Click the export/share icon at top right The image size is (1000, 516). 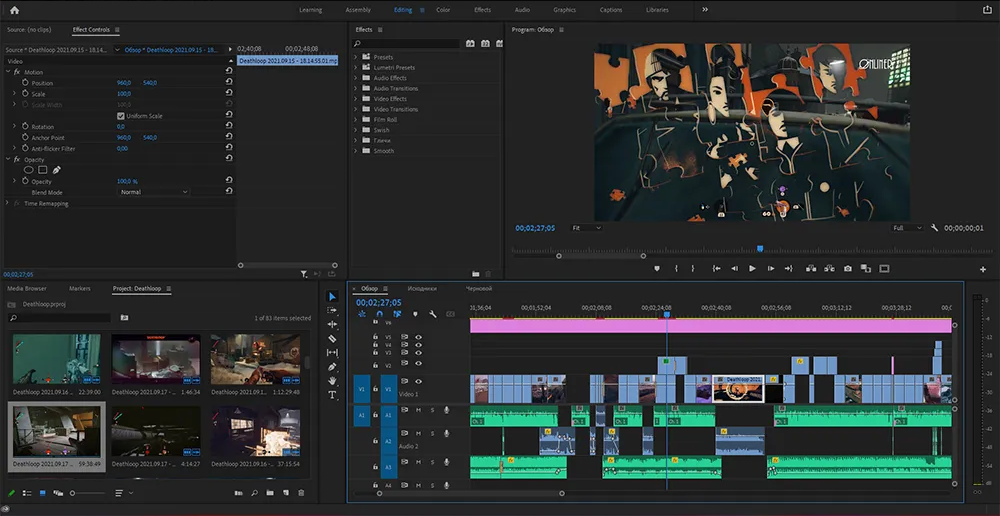pos(987,10)
